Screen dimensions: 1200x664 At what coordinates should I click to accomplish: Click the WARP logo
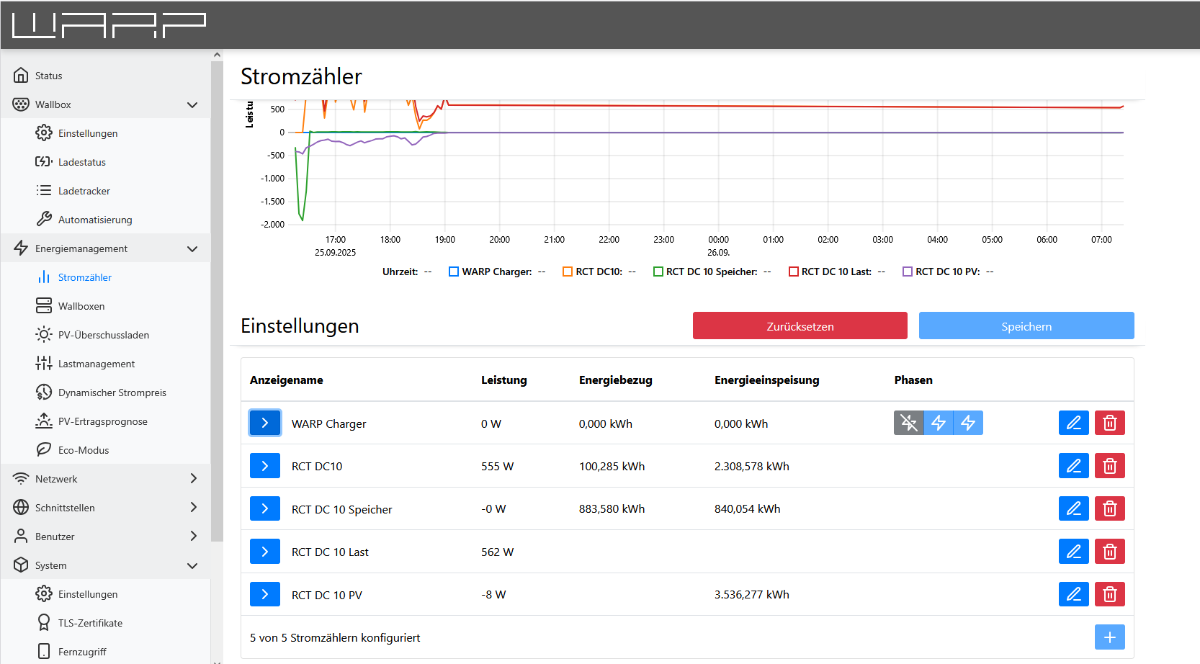(109, 25)
